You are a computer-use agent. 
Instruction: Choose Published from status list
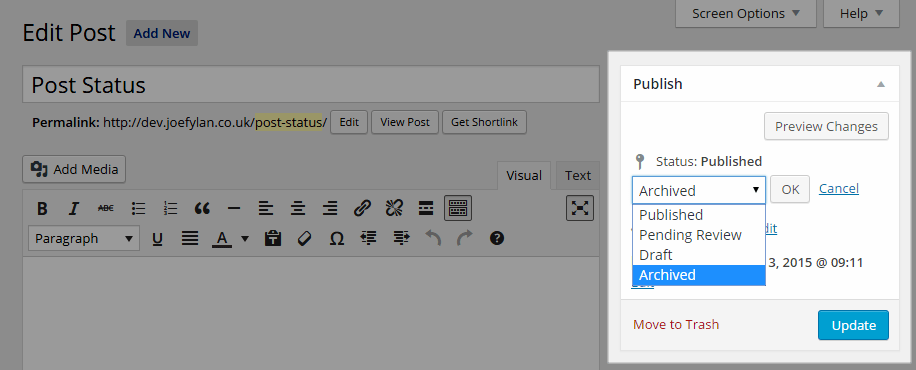coord(699,215)
